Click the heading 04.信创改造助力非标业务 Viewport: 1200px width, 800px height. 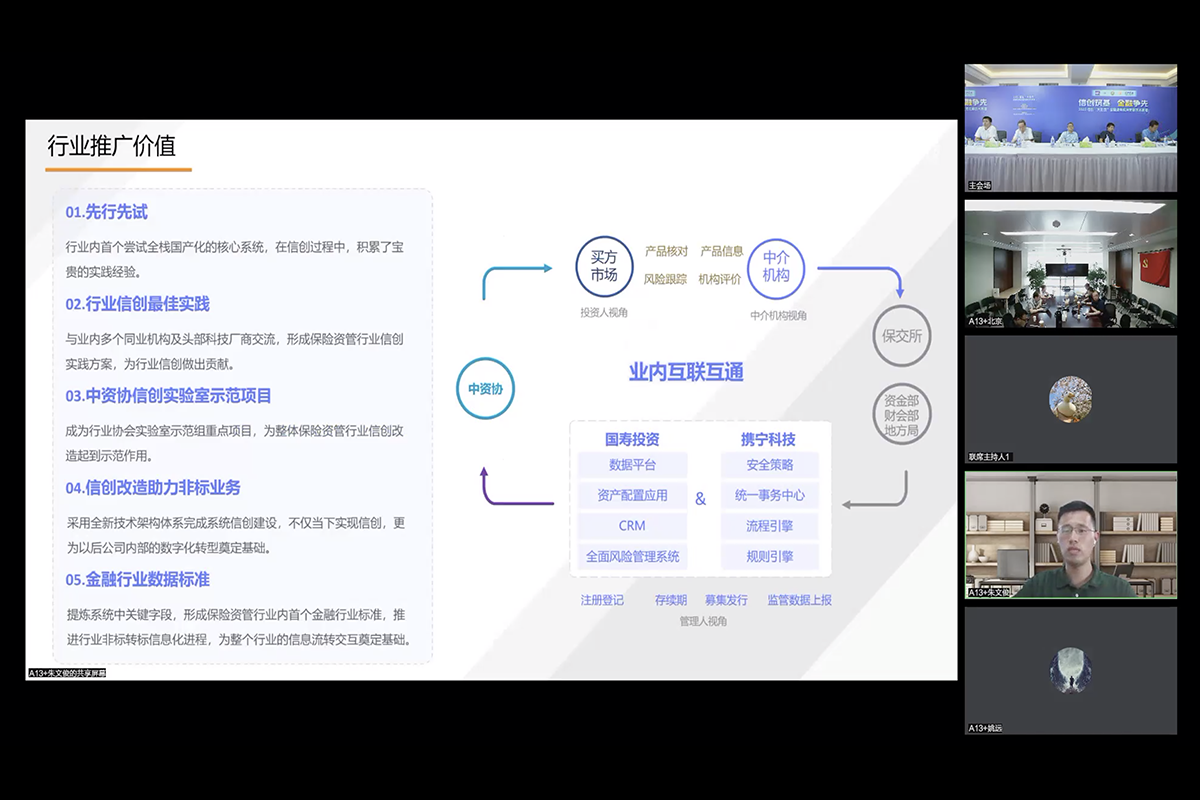pyautogui.click(x=153, y=488)
